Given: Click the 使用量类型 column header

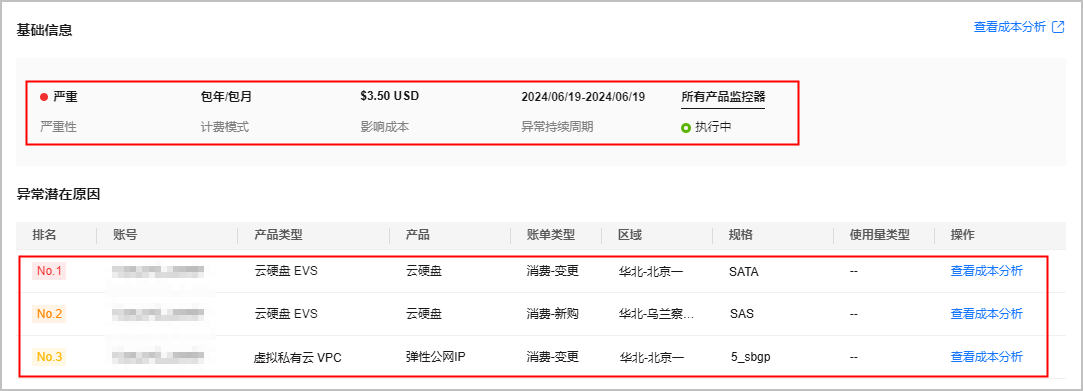Looking at the screenshot, I should point(880,235).
